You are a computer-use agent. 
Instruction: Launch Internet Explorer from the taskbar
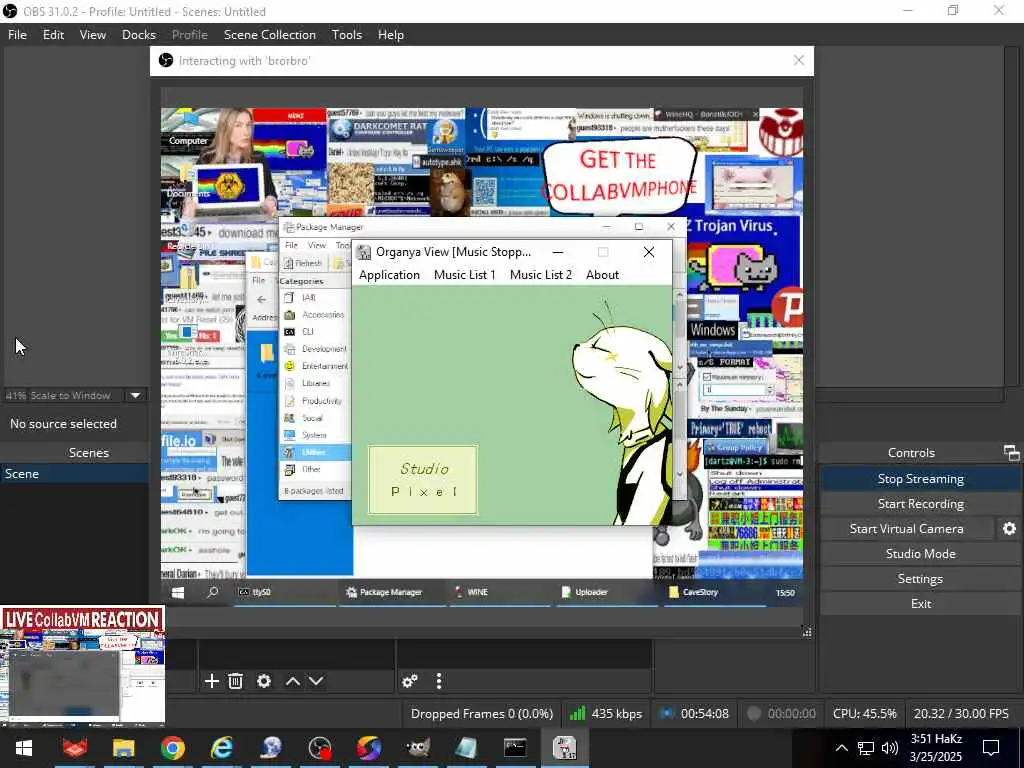tap(221, 748)
